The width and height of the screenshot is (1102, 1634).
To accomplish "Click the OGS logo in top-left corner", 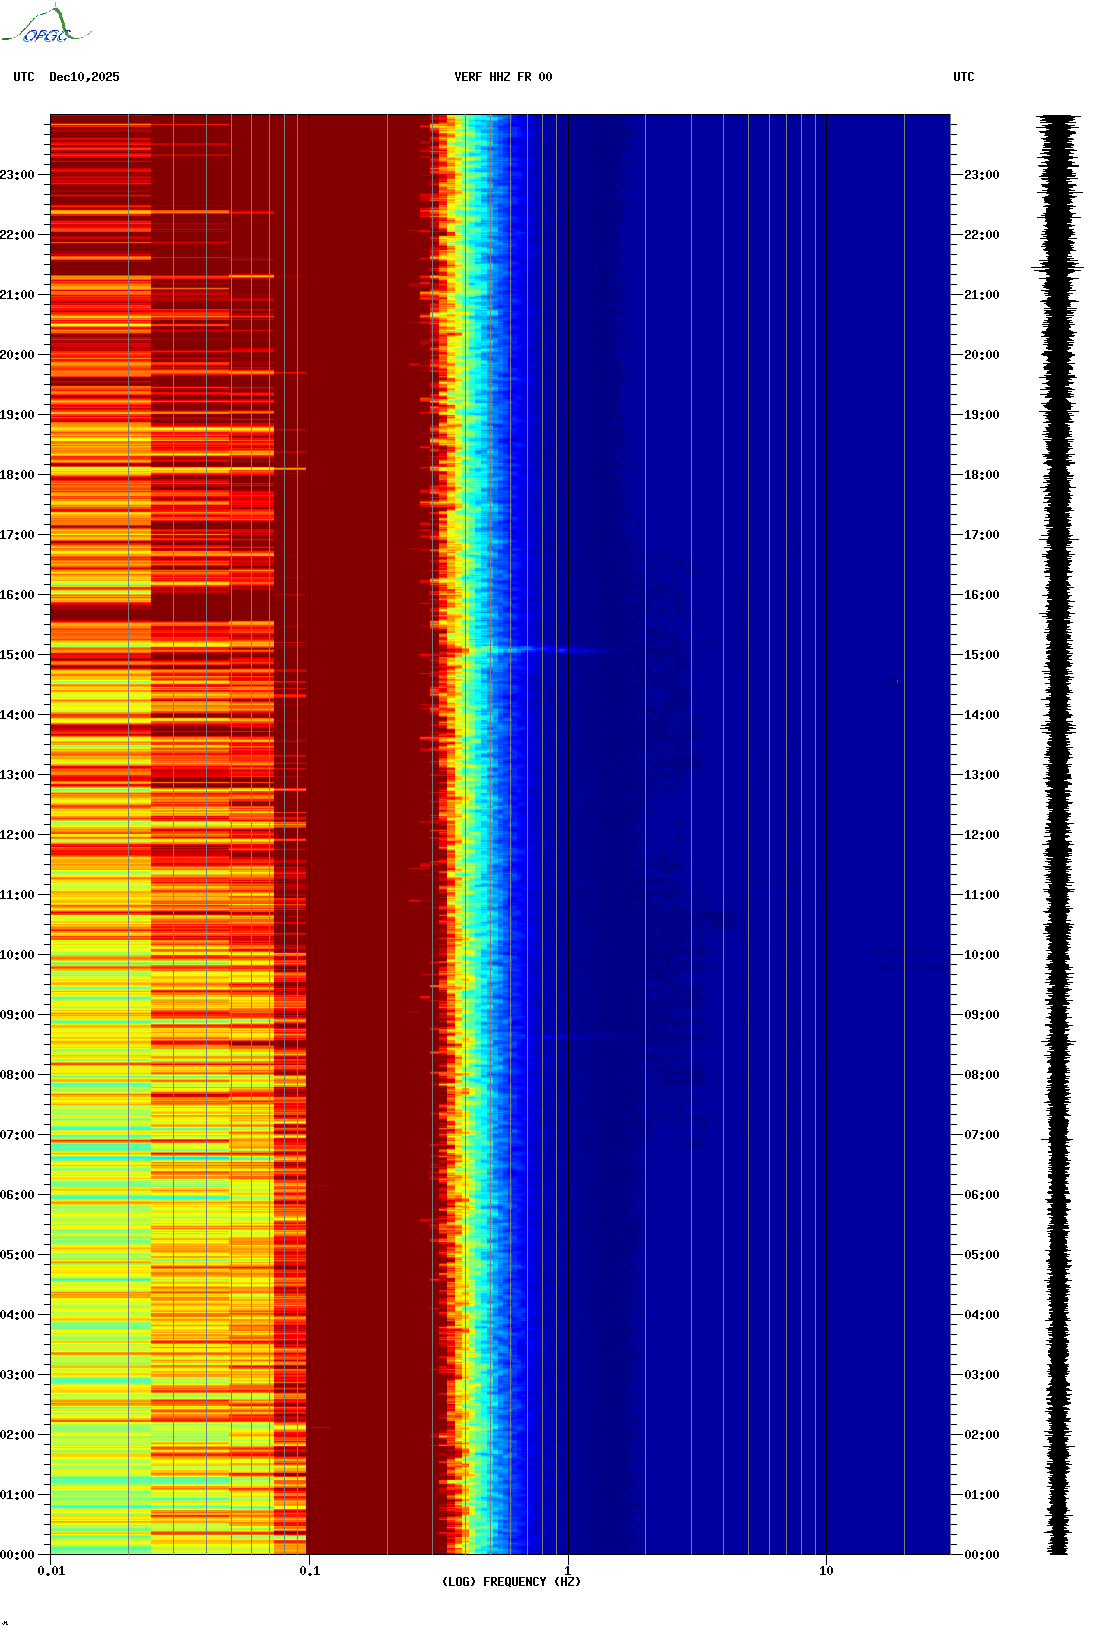I will (x=46, y=26).
